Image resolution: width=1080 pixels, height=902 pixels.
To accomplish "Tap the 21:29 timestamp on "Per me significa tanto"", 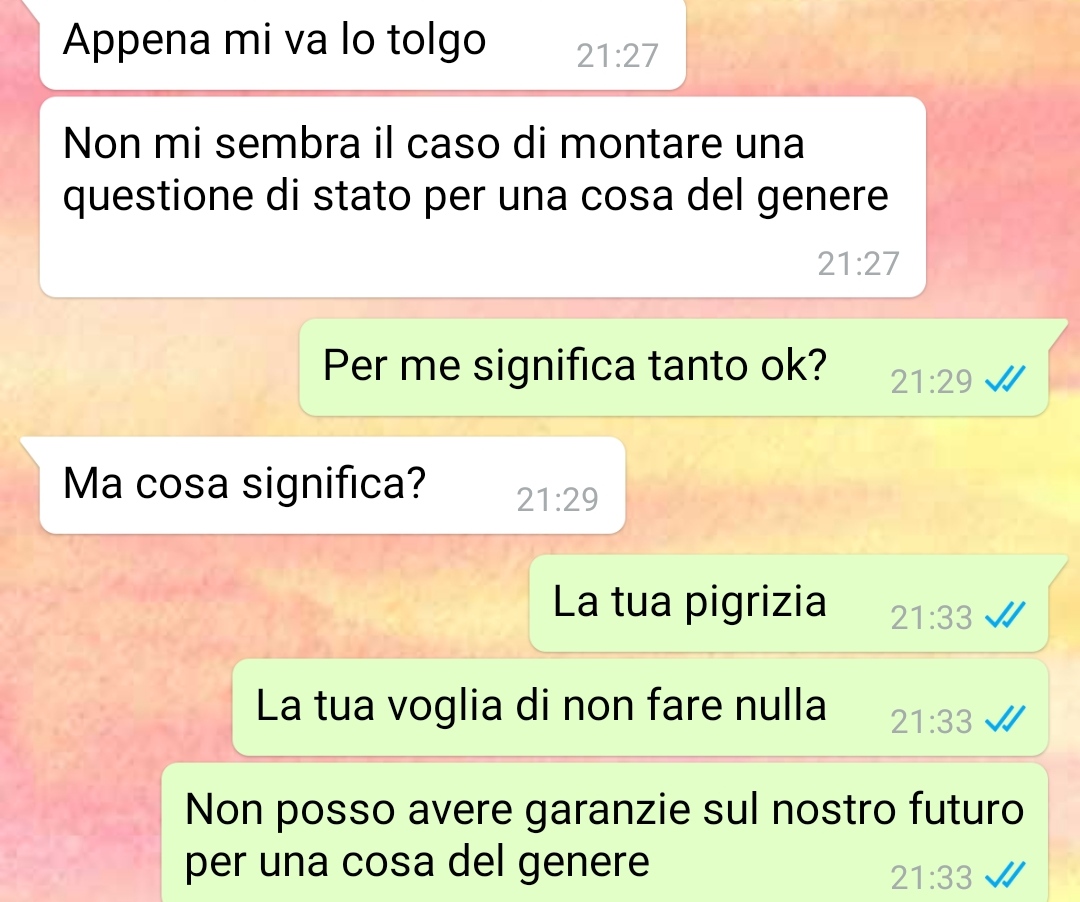I will click(x=931, y=381).
